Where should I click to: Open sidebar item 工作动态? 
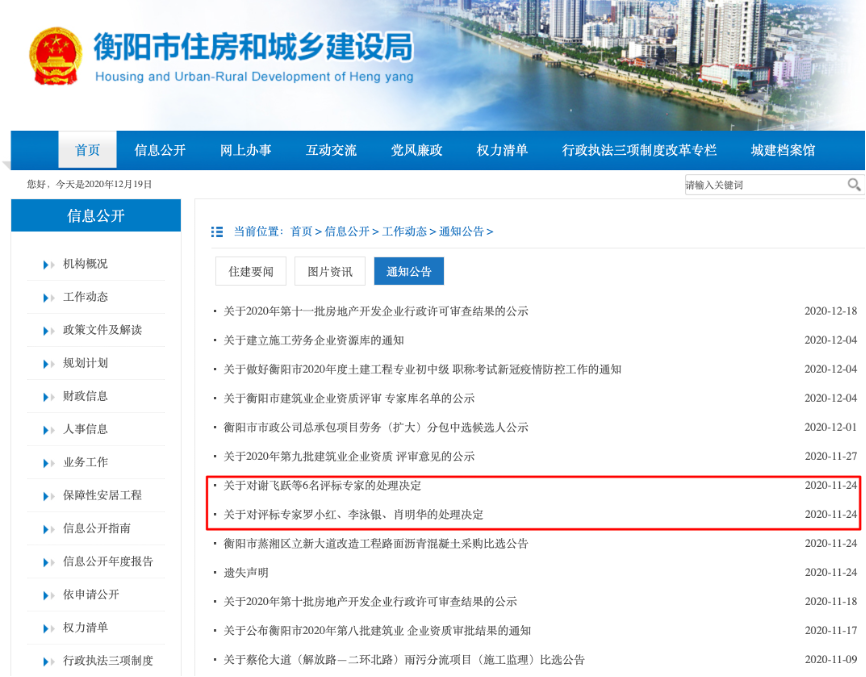(x=85, y=297)
